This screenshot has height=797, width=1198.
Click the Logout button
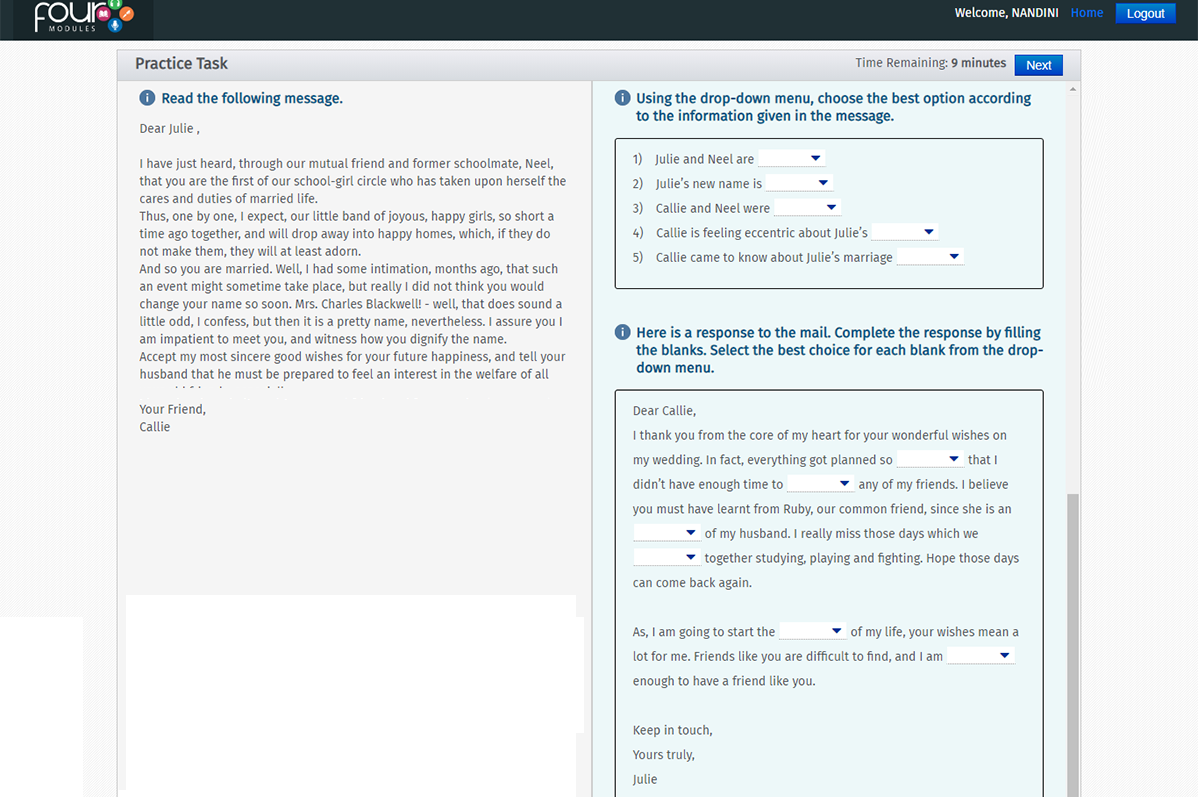[x=1145, y=14]
